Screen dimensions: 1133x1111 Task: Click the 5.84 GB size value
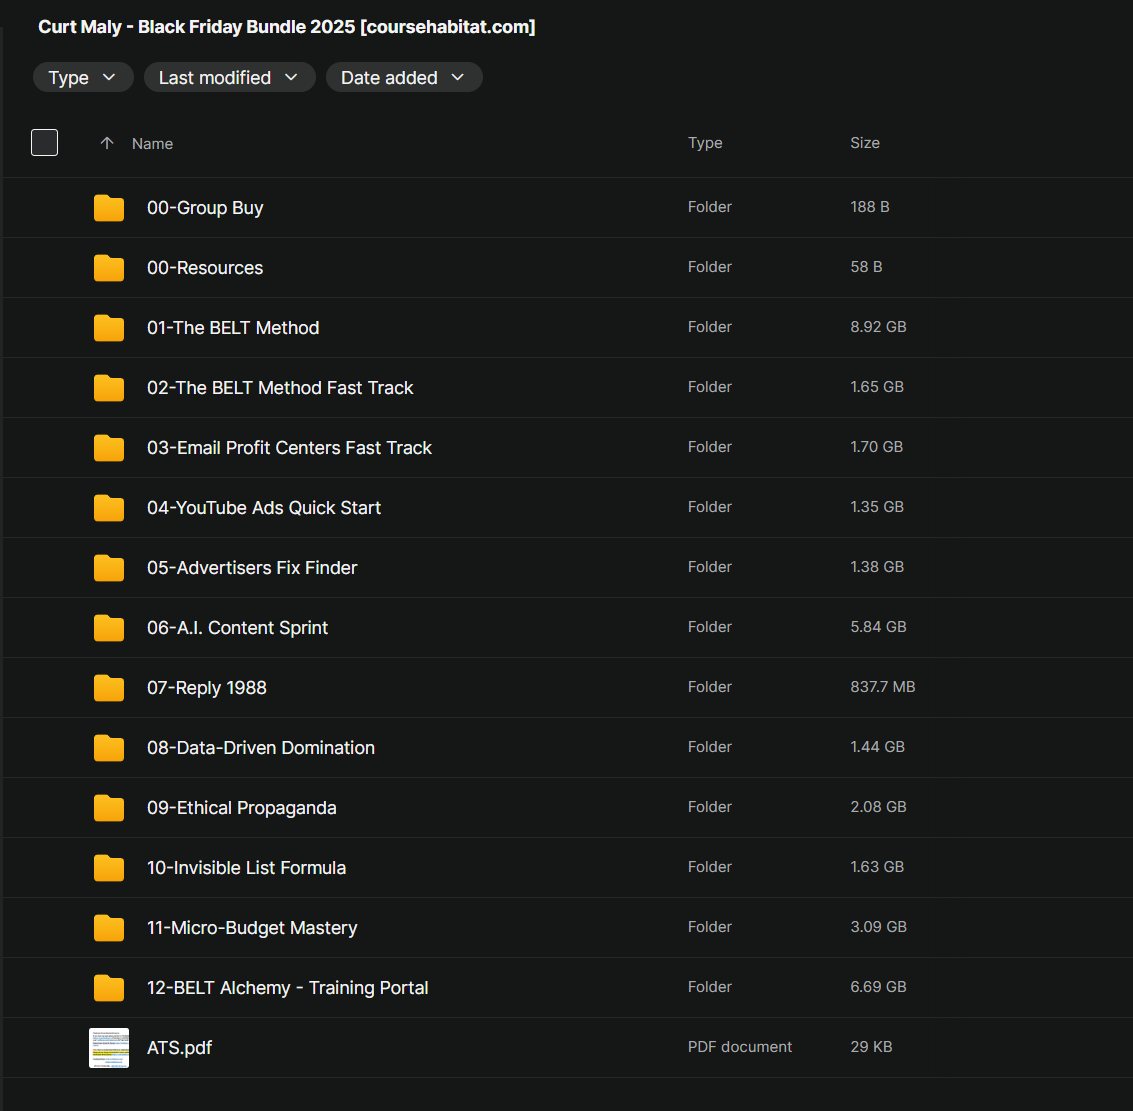pyautogui.click(x=878, y=627)
